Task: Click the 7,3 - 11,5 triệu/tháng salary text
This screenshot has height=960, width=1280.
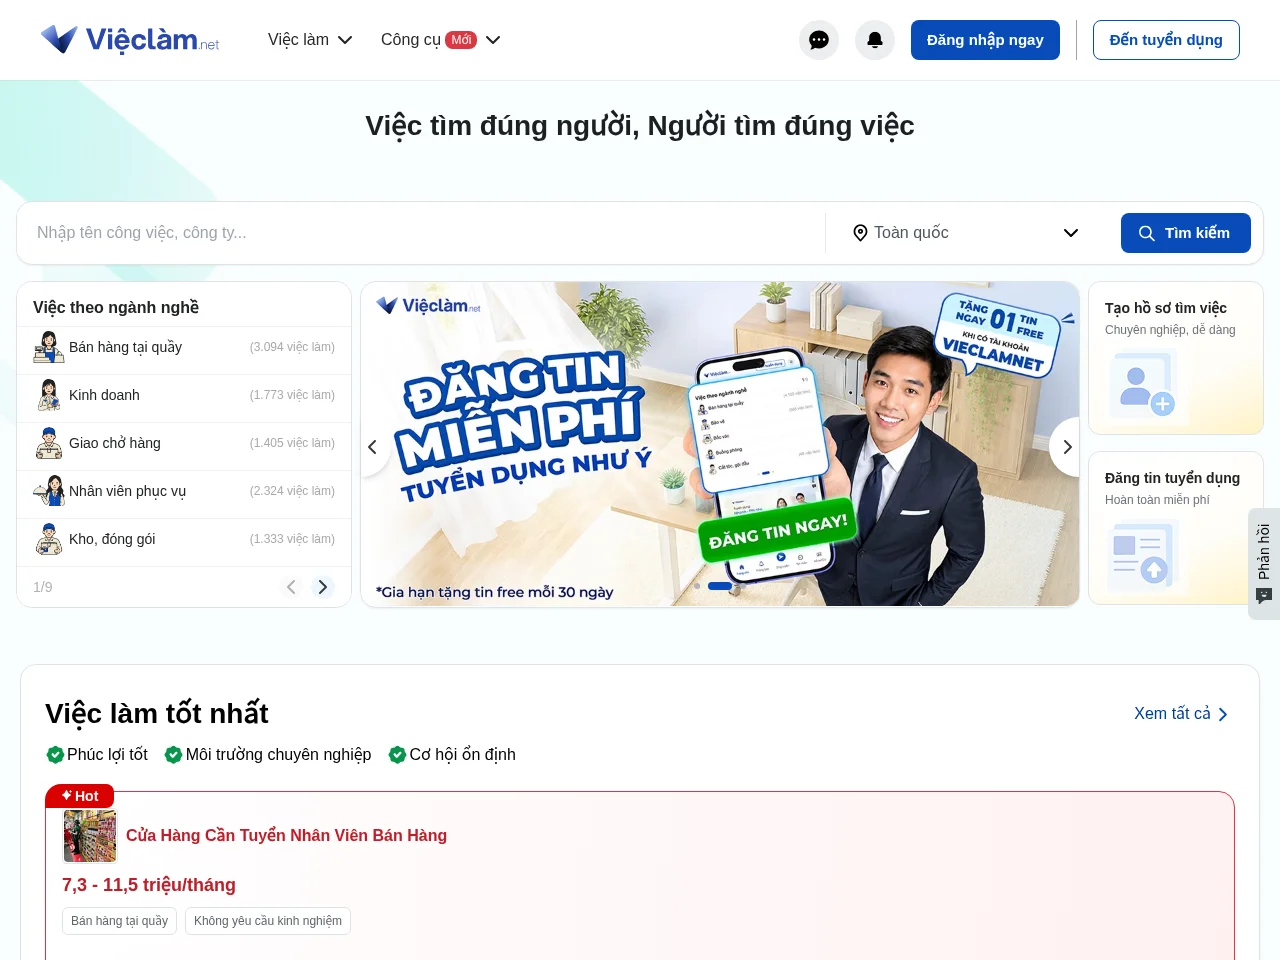Action: (149, 885)
